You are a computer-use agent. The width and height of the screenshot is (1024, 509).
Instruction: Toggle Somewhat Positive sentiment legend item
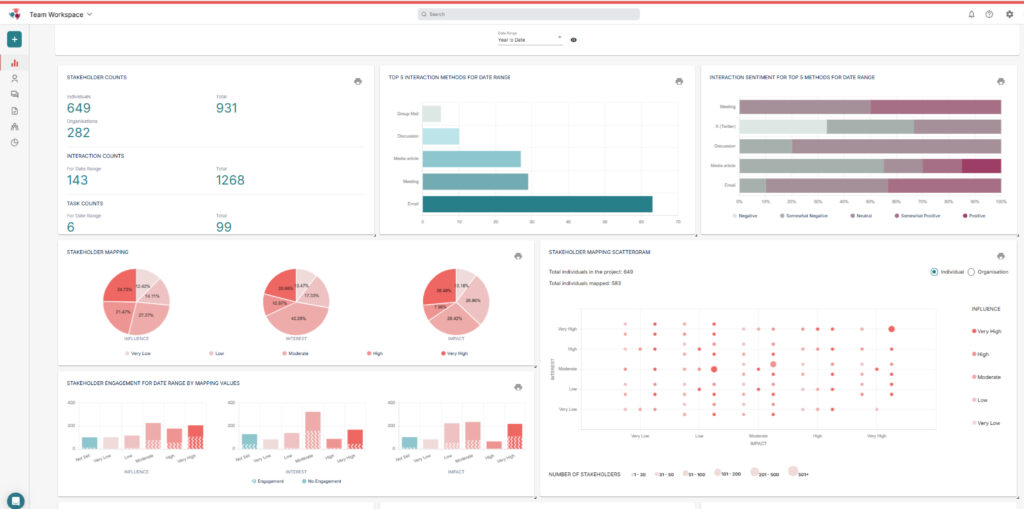pyautogui.click(x=918, y=216)
